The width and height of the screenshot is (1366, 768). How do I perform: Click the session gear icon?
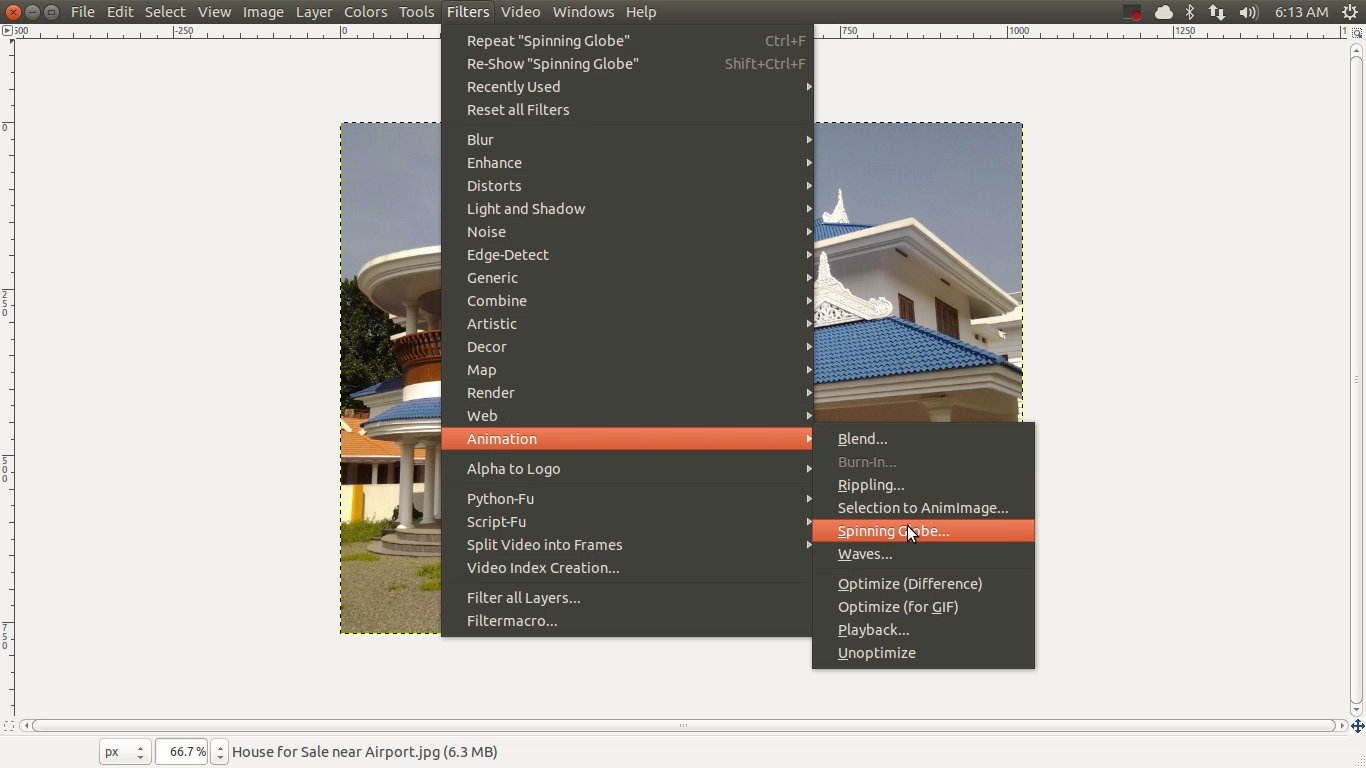click(1352, 12)
